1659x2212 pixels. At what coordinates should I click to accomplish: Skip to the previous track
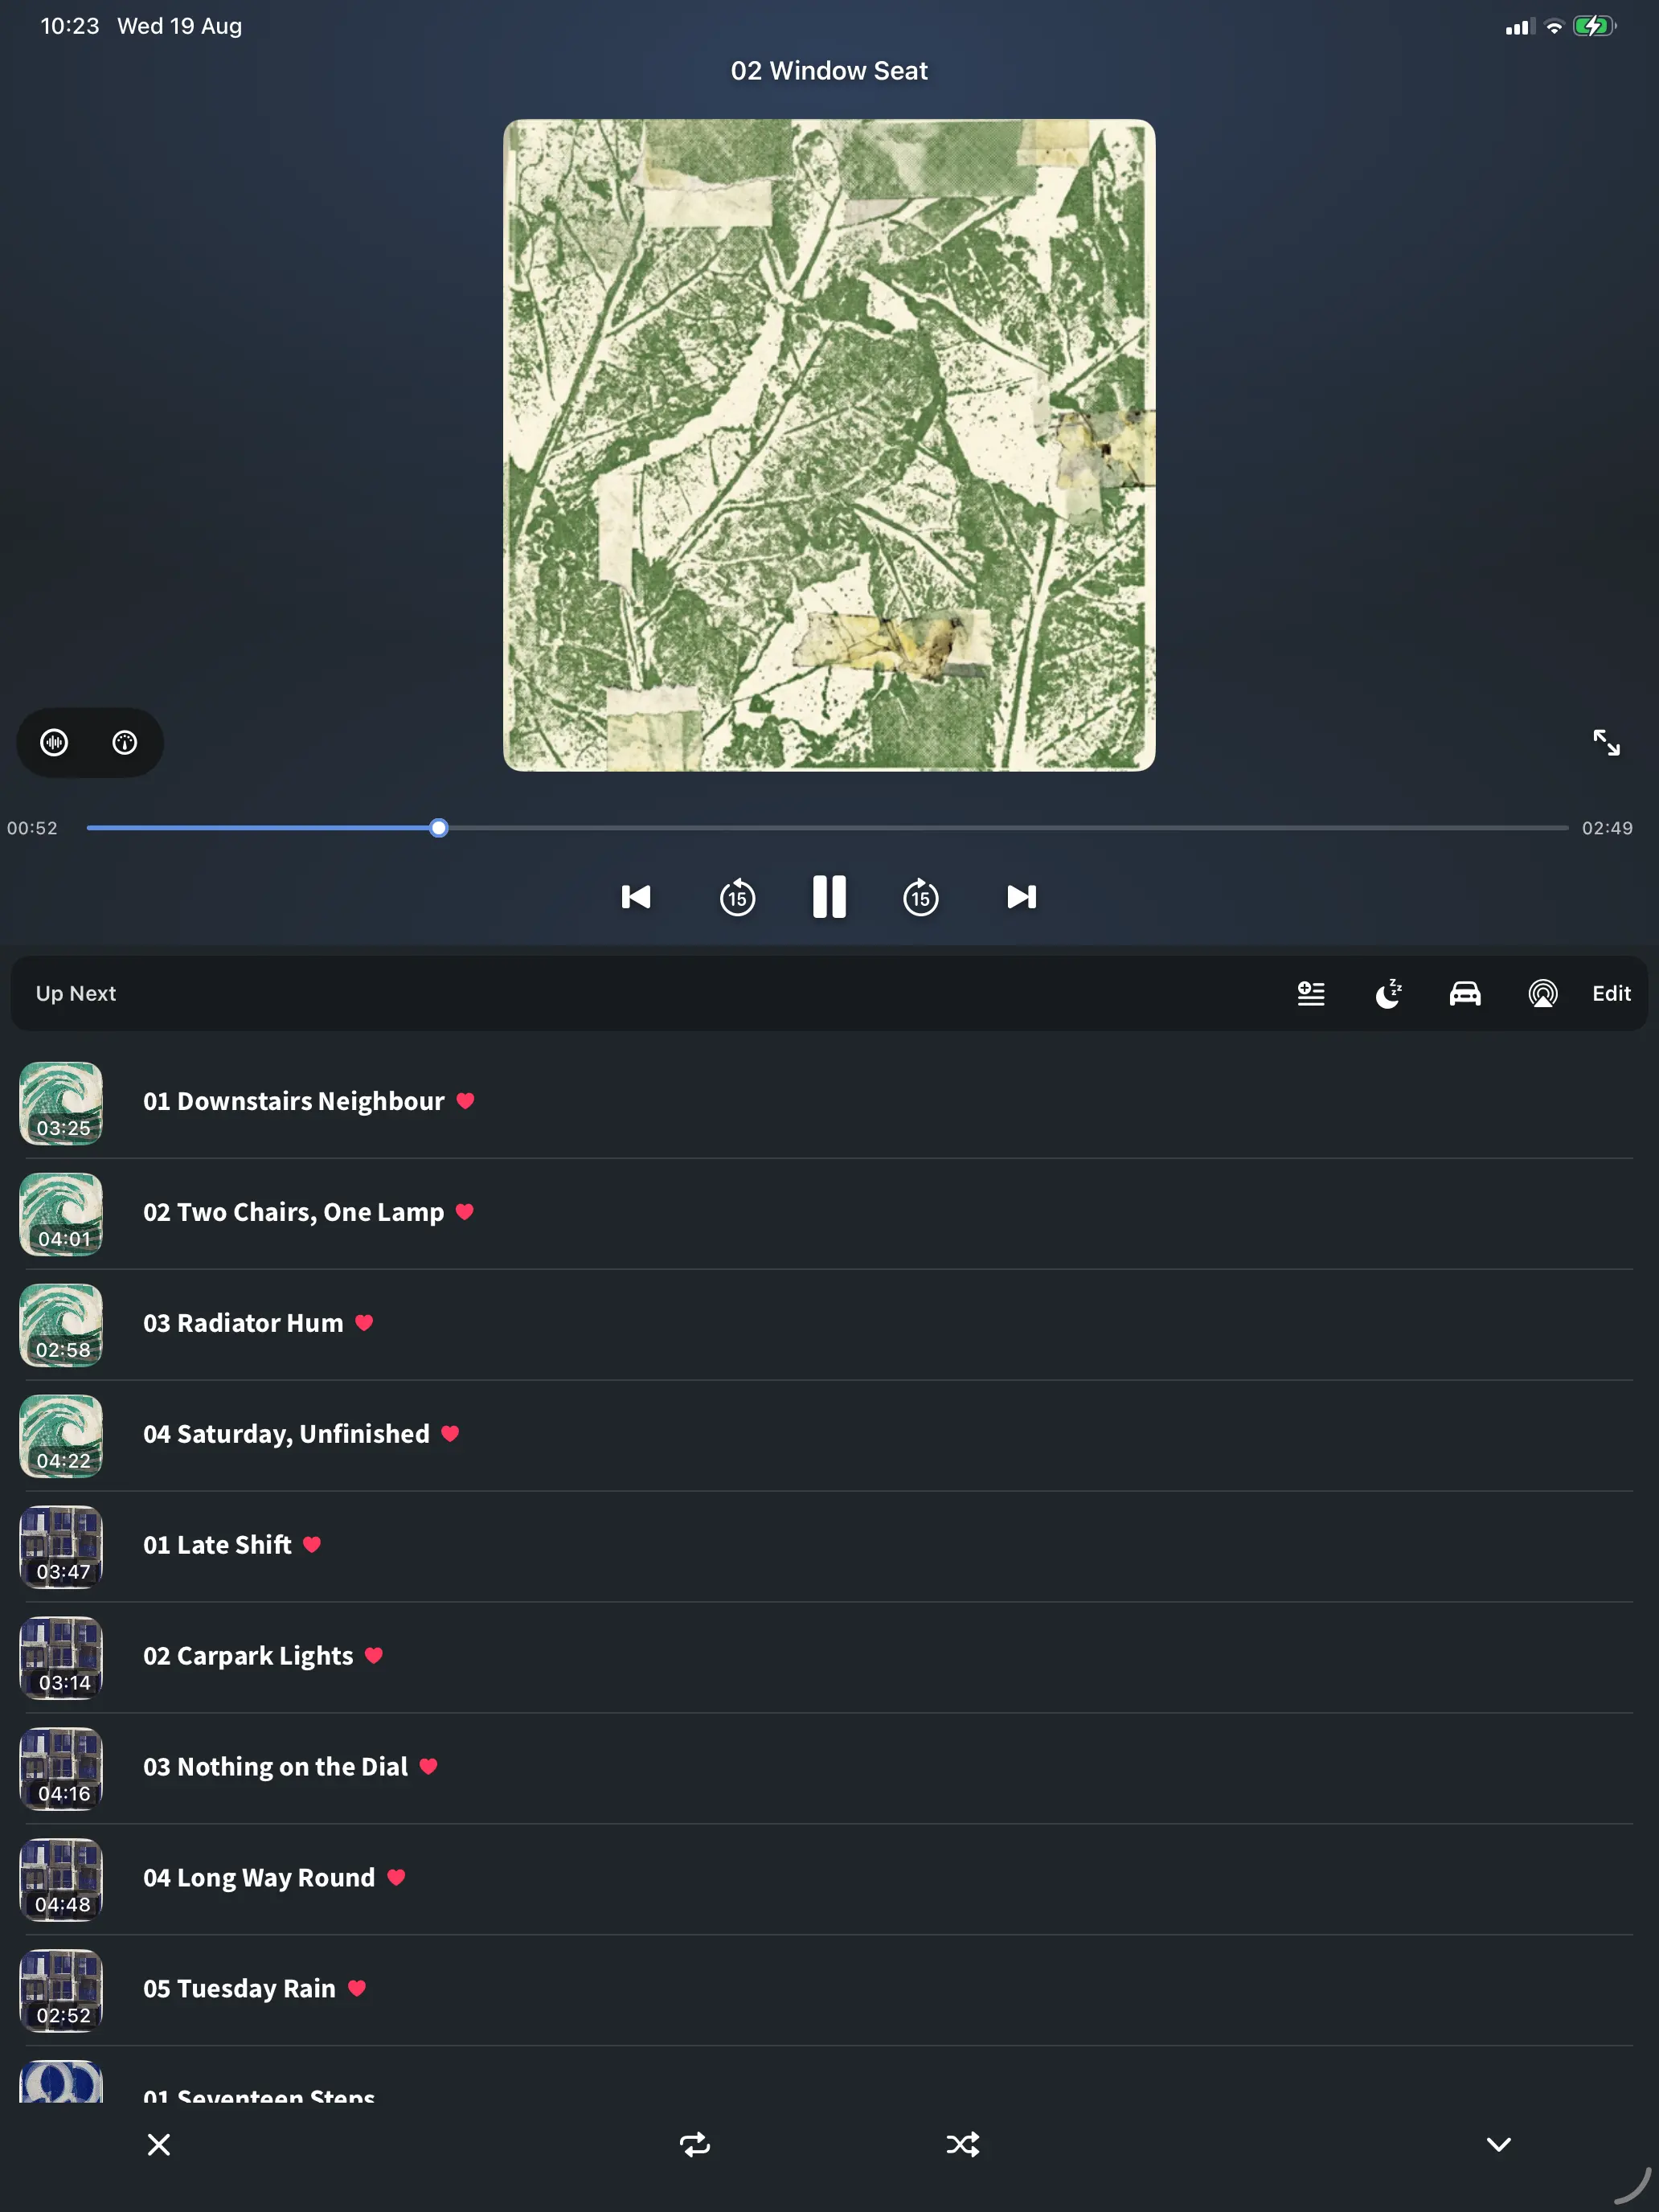(636, 897)
